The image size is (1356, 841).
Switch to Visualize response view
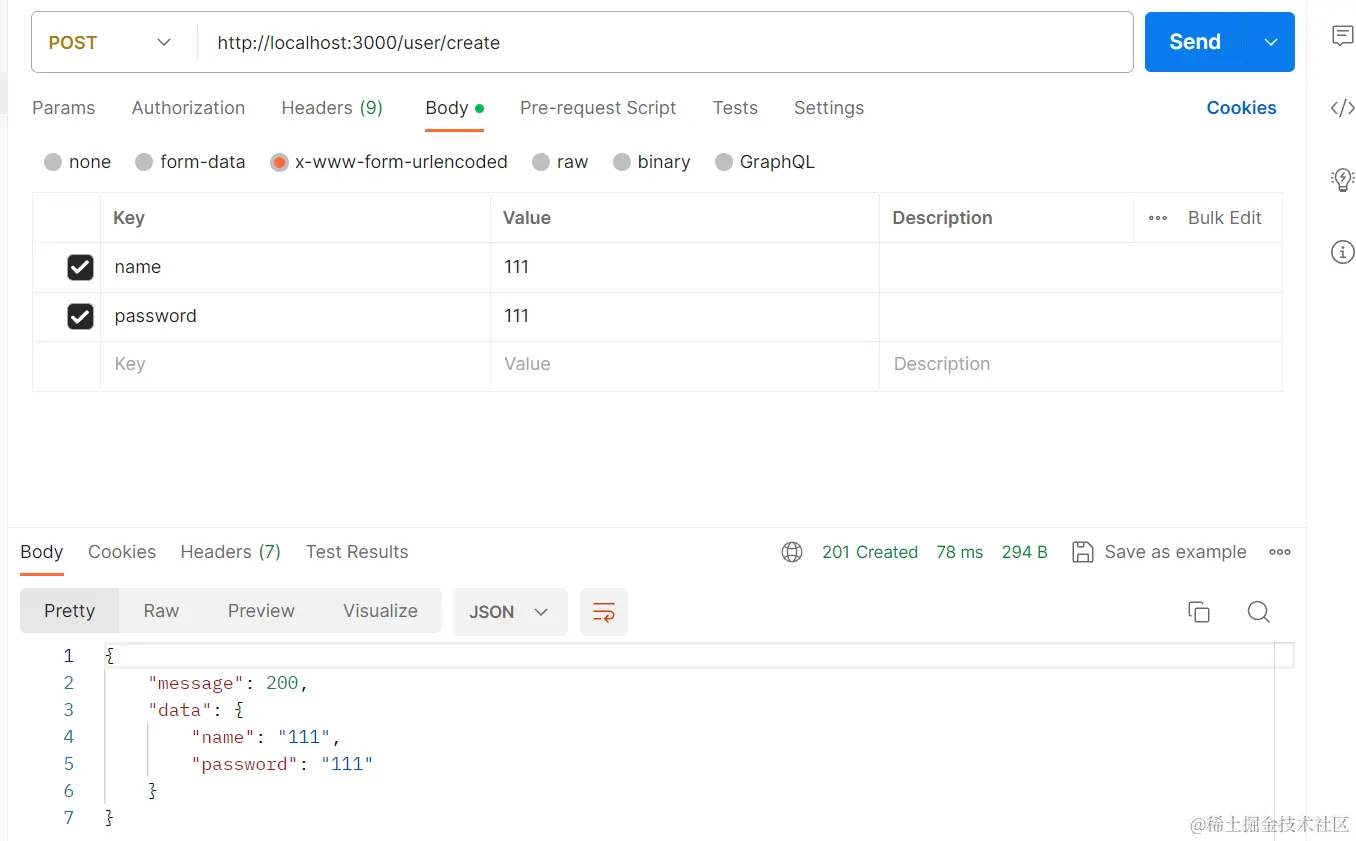coord(380,611)
